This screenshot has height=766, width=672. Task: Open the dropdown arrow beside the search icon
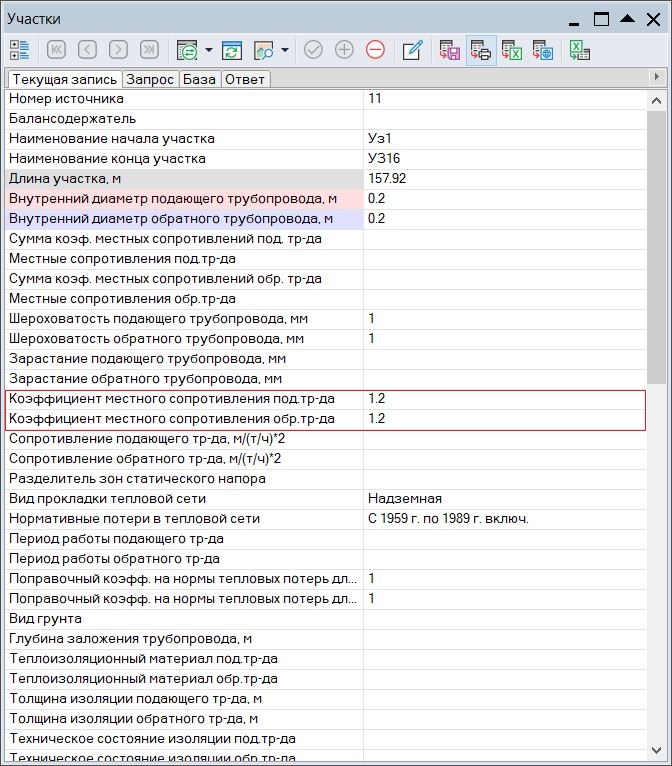[285, 49]
